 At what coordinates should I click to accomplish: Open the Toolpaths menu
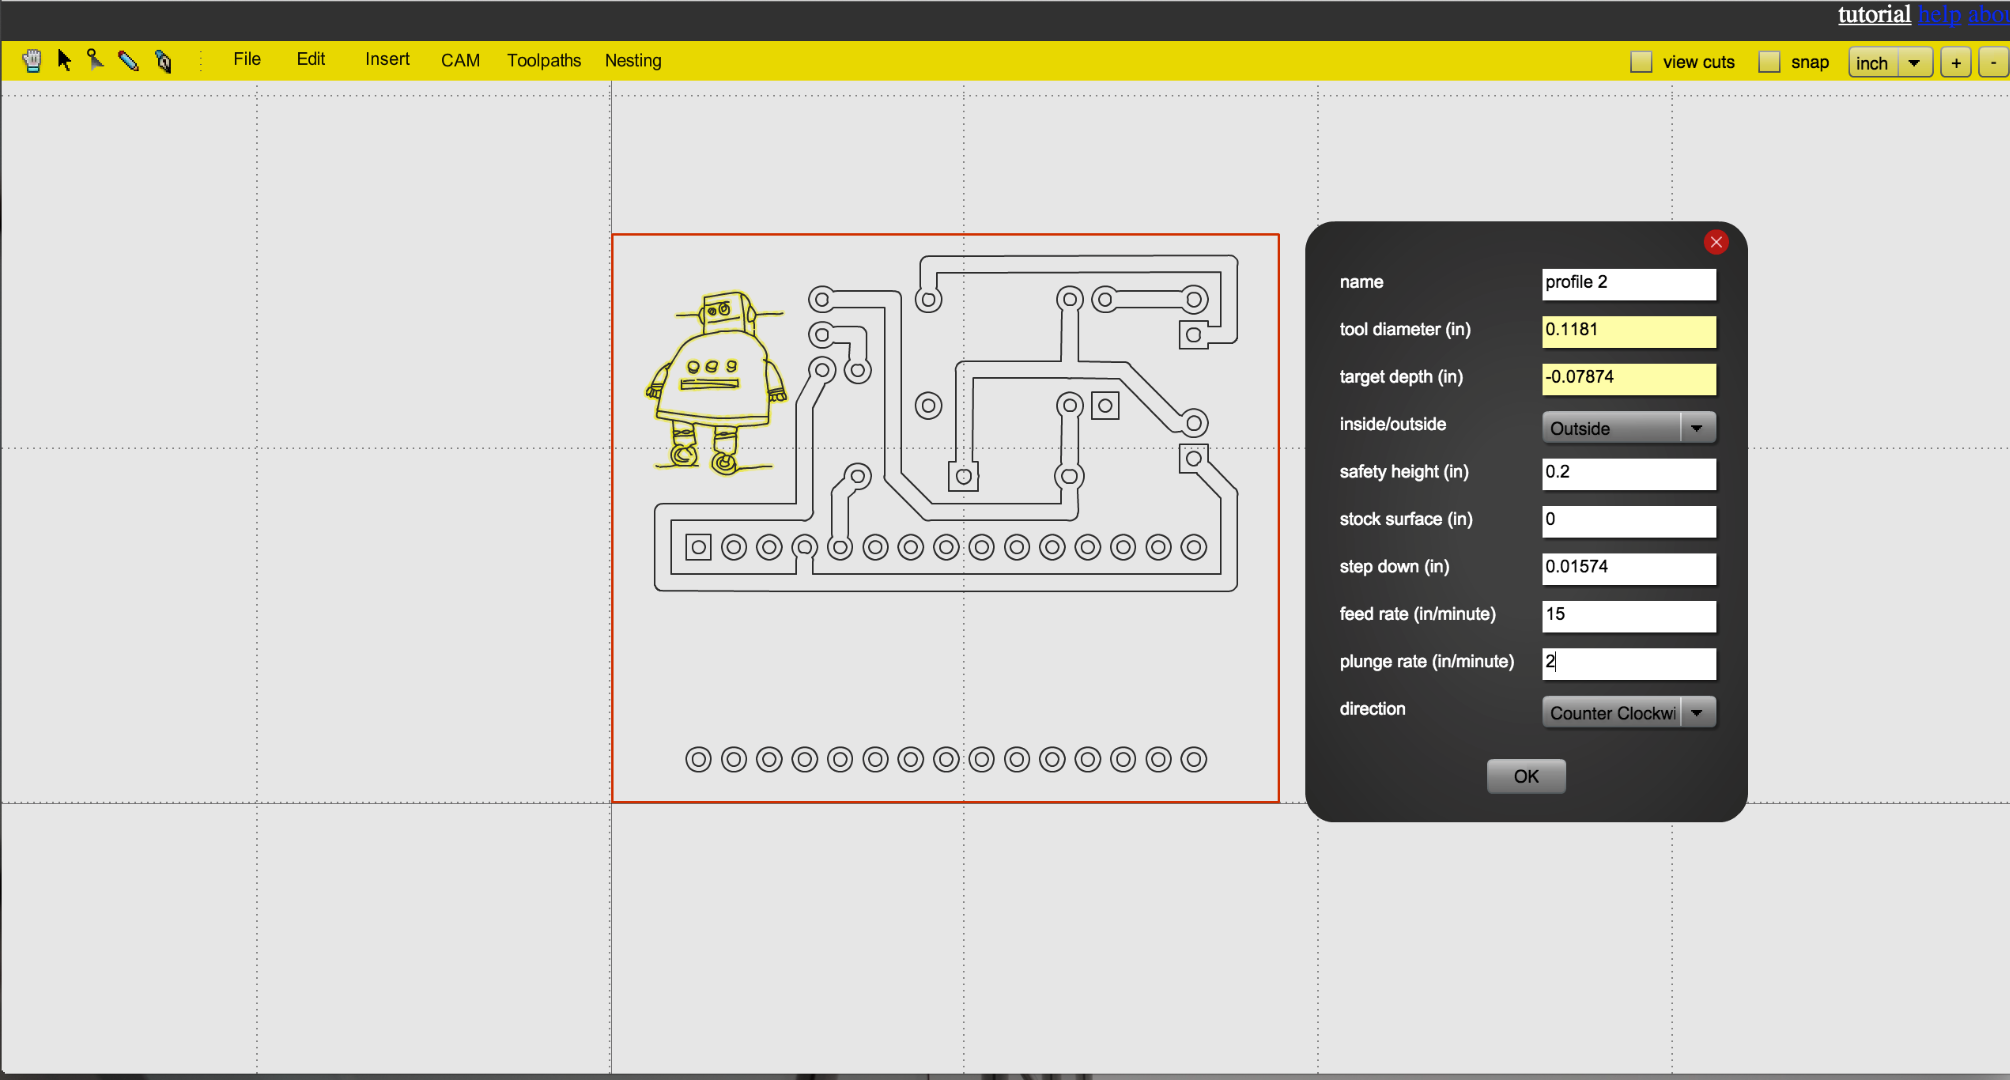[x=543, y=60]
